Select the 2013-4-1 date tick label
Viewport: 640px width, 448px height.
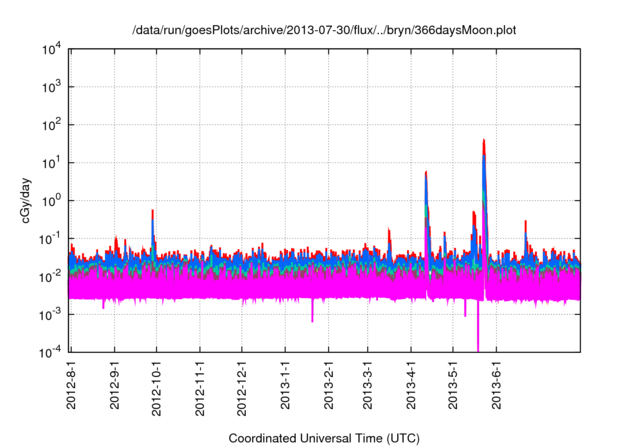coord(410,388)
